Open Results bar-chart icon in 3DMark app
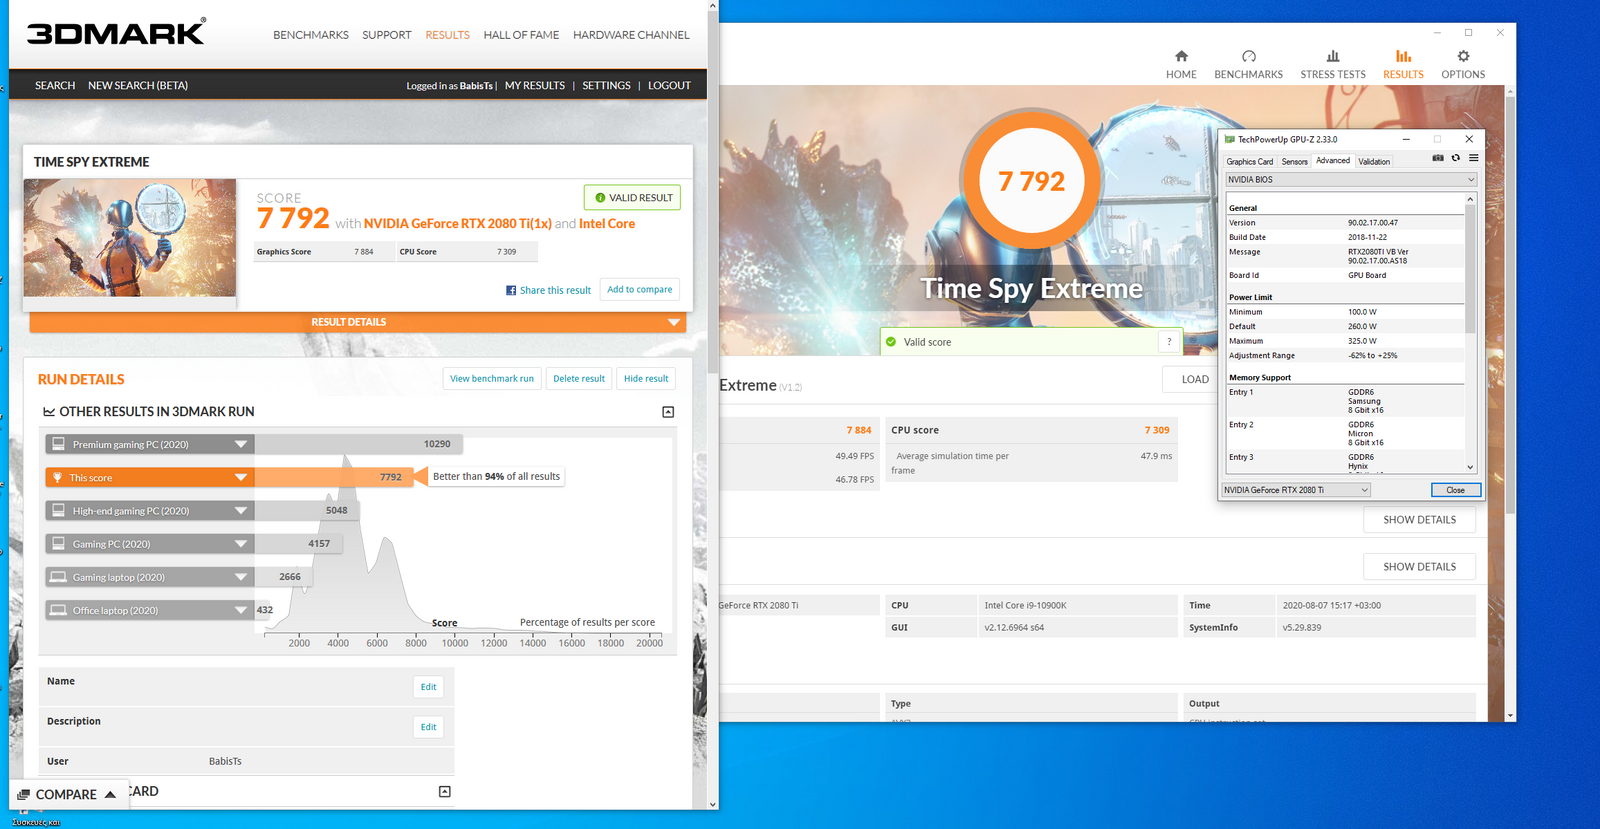 (1403, 56)
